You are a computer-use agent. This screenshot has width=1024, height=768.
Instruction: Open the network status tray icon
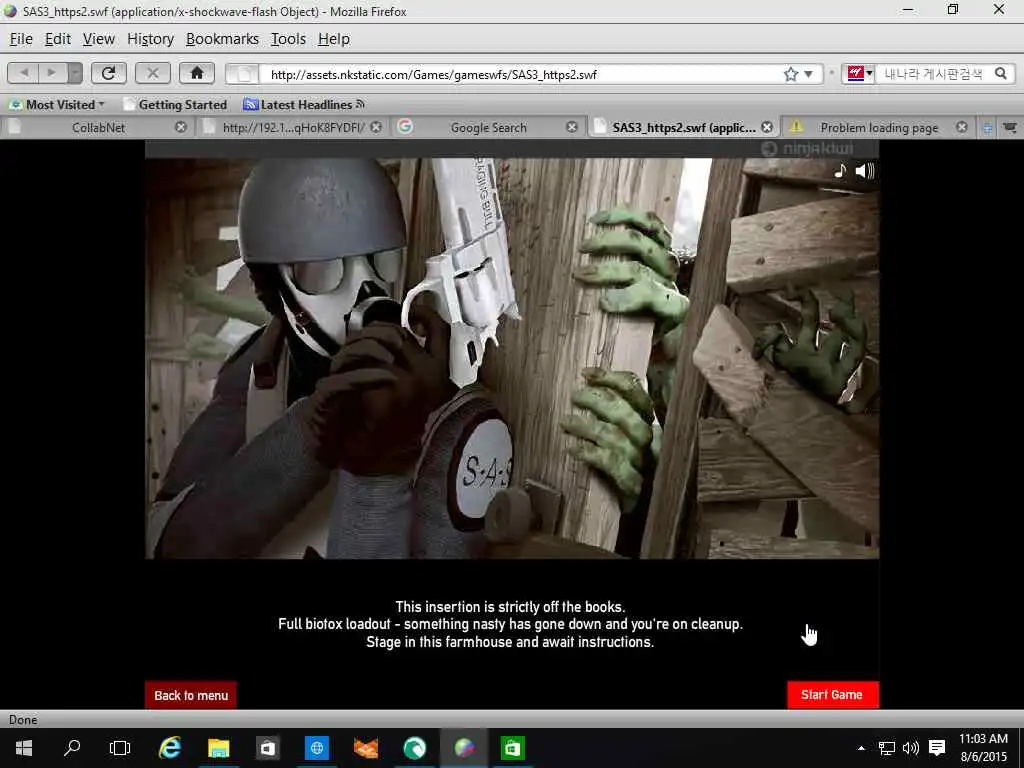886,748
